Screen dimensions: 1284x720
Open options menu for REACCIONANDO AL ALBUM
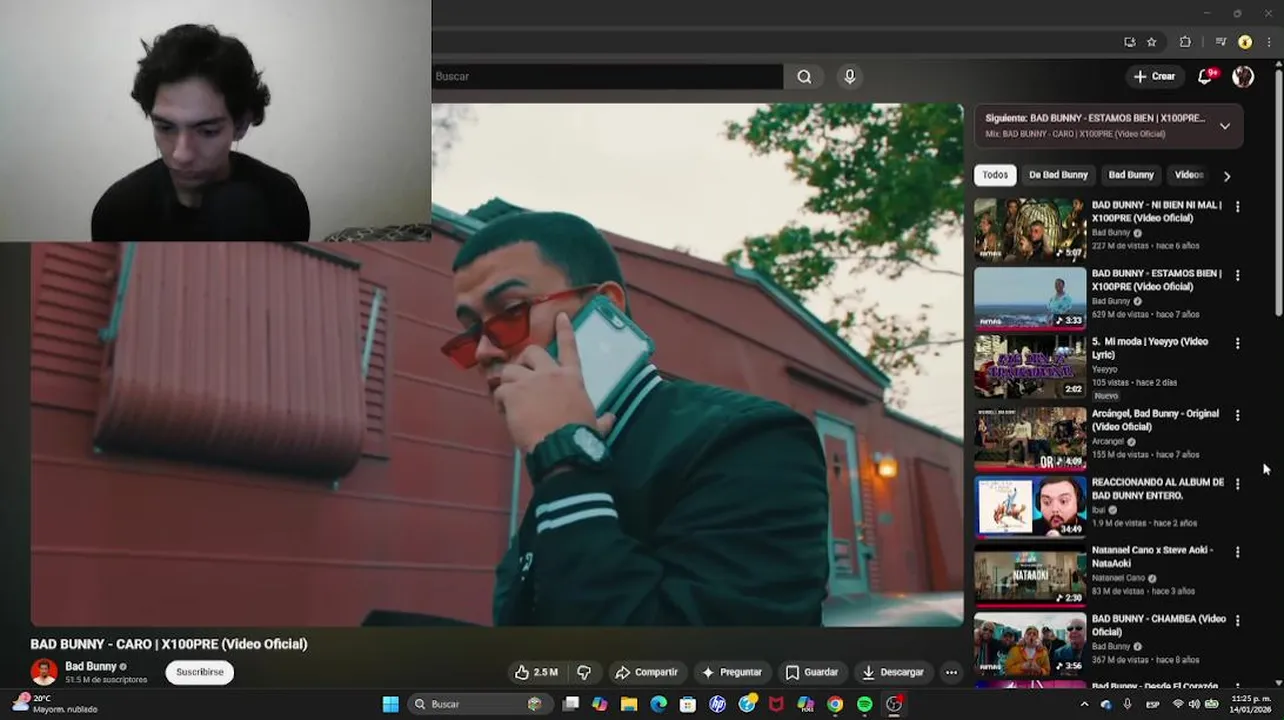(x=1238, y=484)
